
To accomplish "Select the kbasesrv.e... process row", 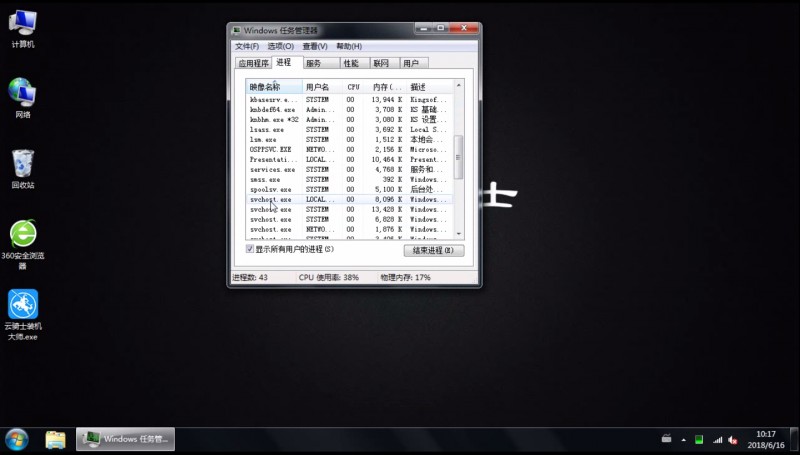I will [x=349, y=100].
